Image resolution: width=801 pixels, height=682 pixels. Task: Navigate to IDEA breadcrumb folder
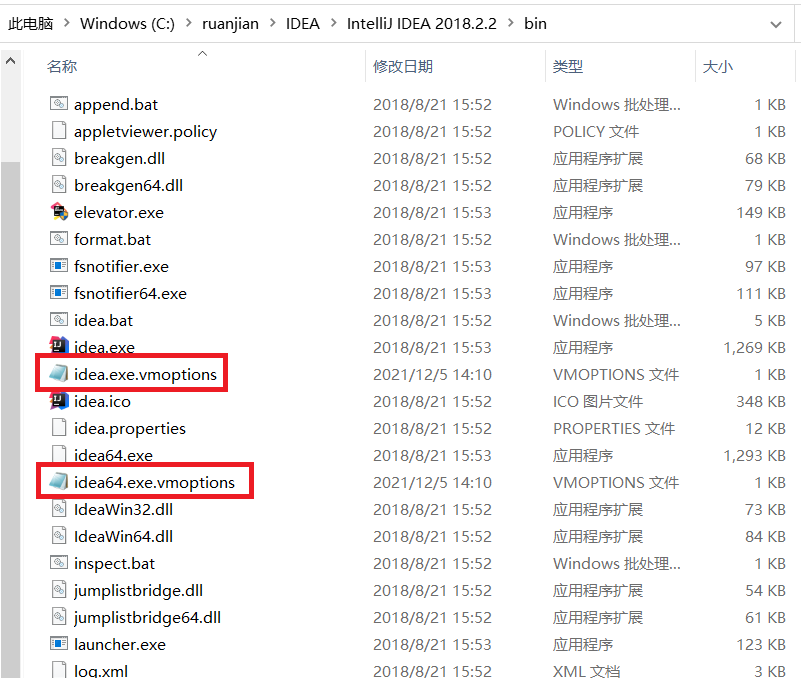[x=302, y=23]
